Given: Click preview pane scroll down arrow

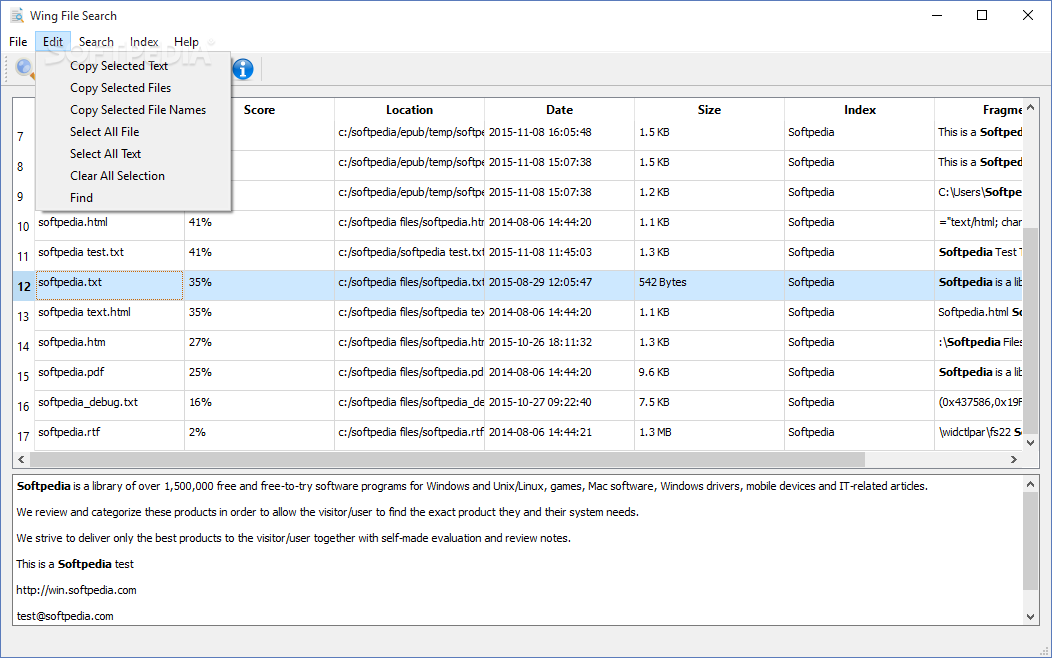Looking at the screenshot, I should pos(1031,617).
